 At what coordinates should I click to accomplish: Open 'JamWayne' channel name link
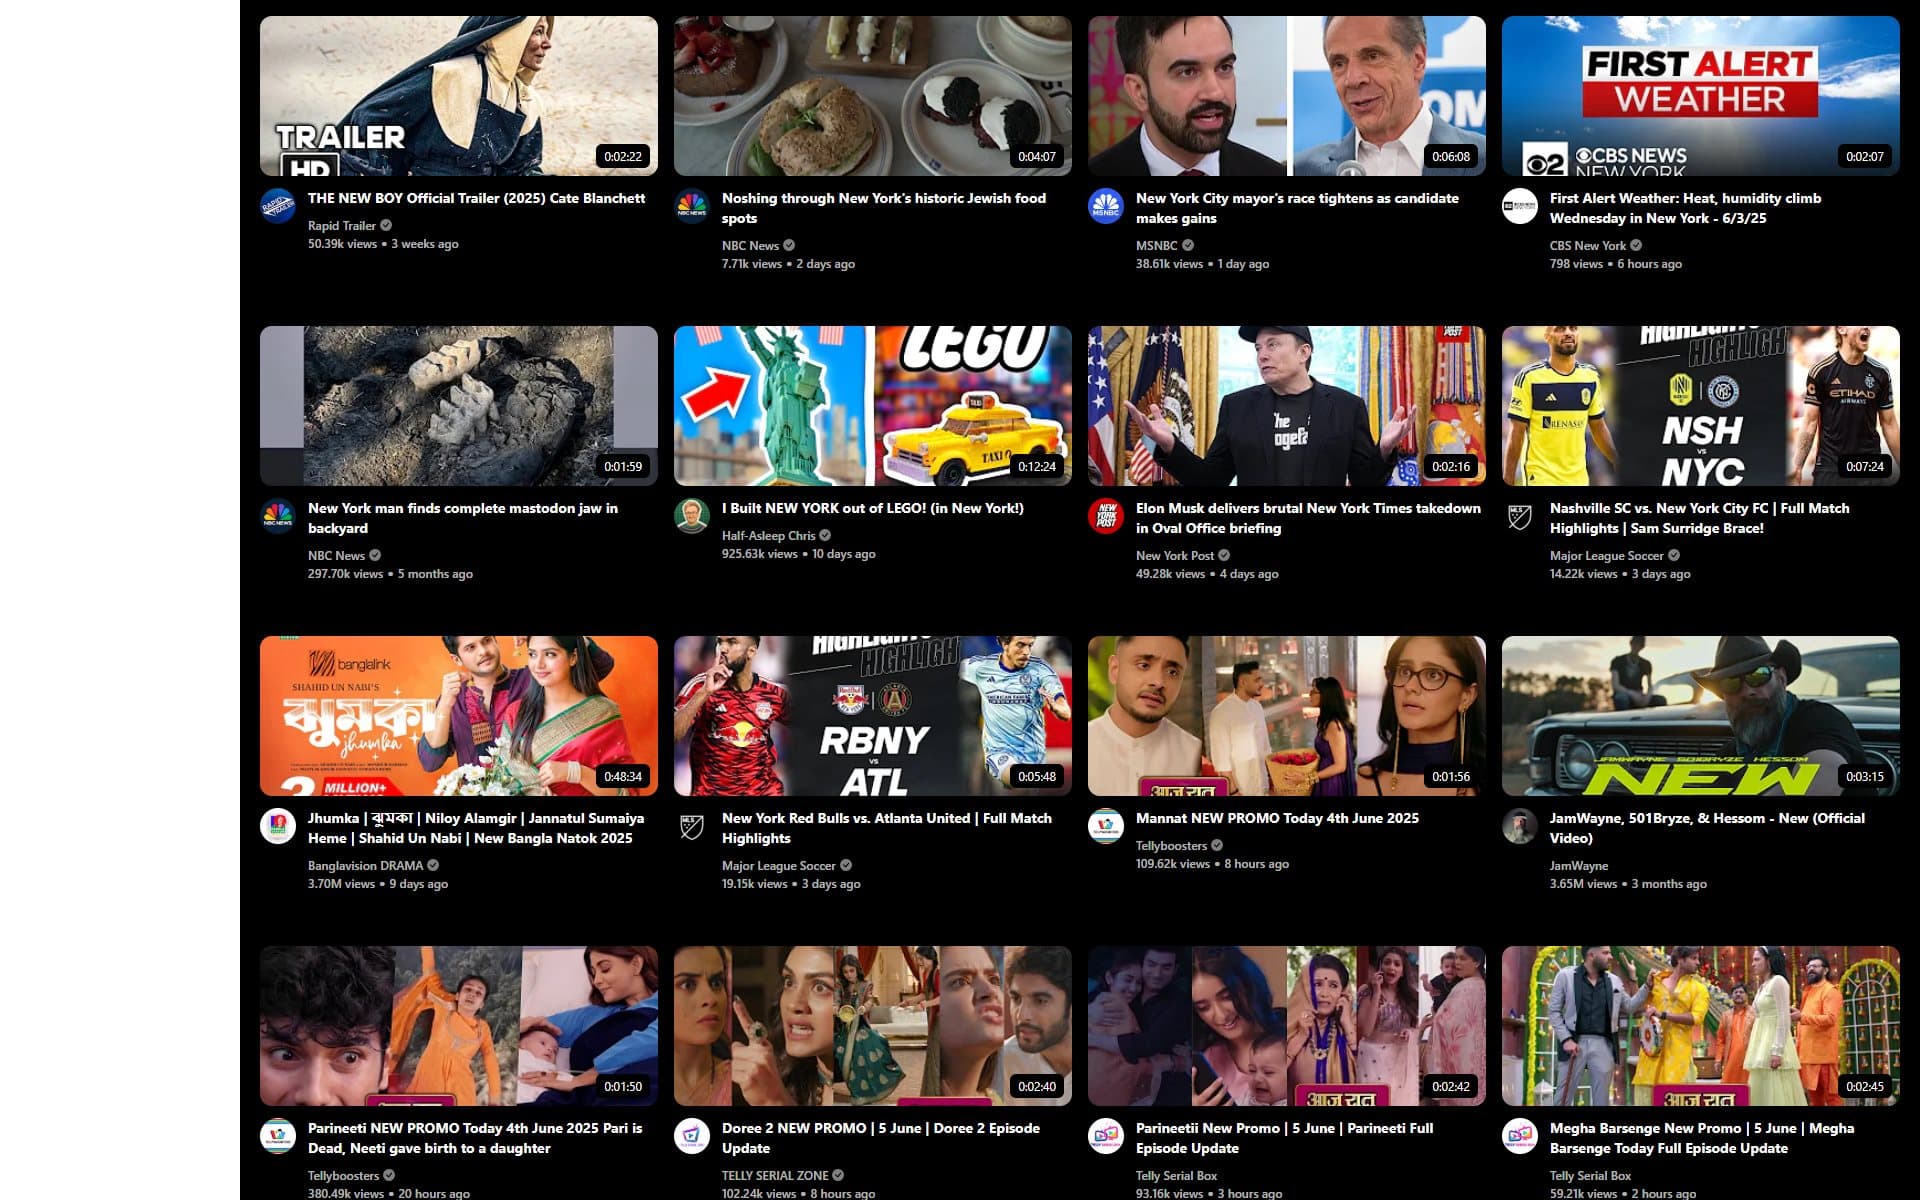pyautogui.click(x=1579, y=866)
